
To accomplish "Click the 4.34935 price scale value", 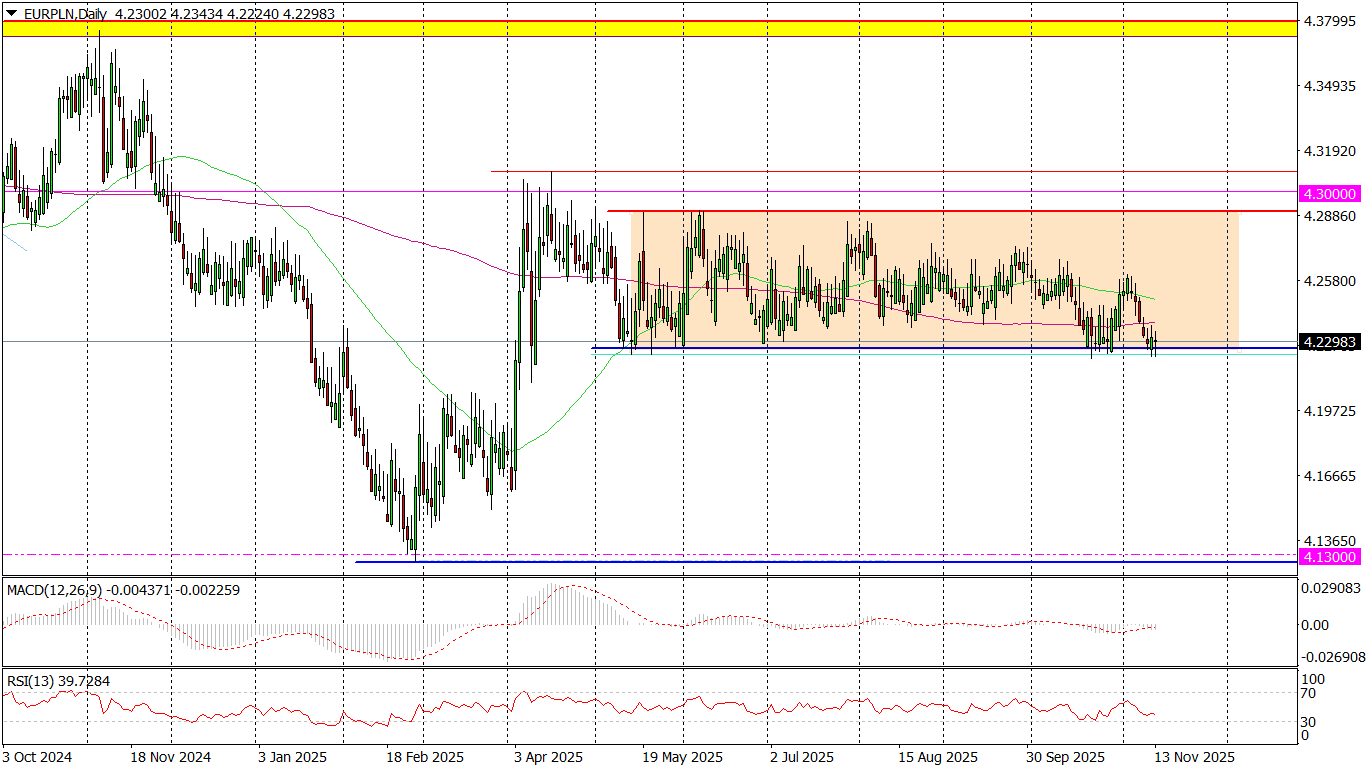I will [1331, 87].
